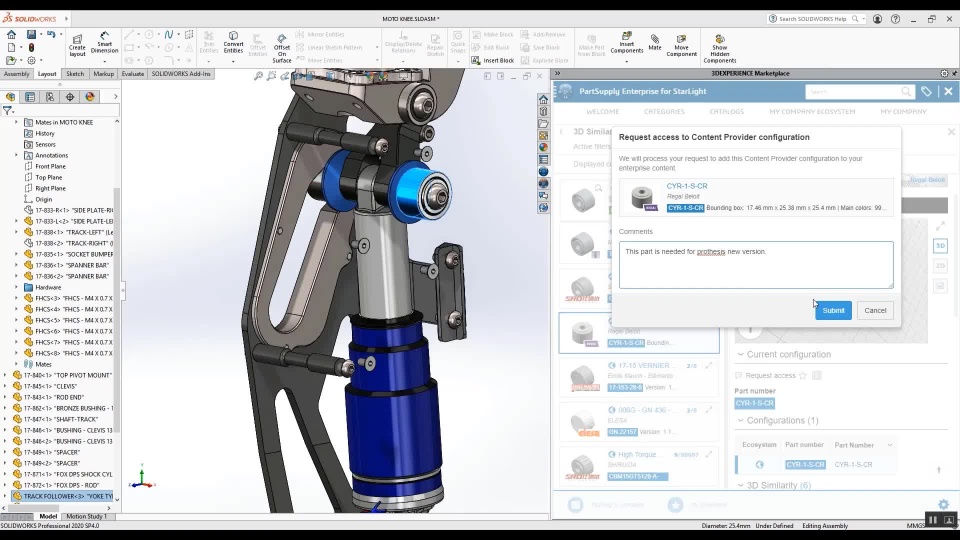
Task: Open the DisplayManager tab icon
Action: point(90,97)
